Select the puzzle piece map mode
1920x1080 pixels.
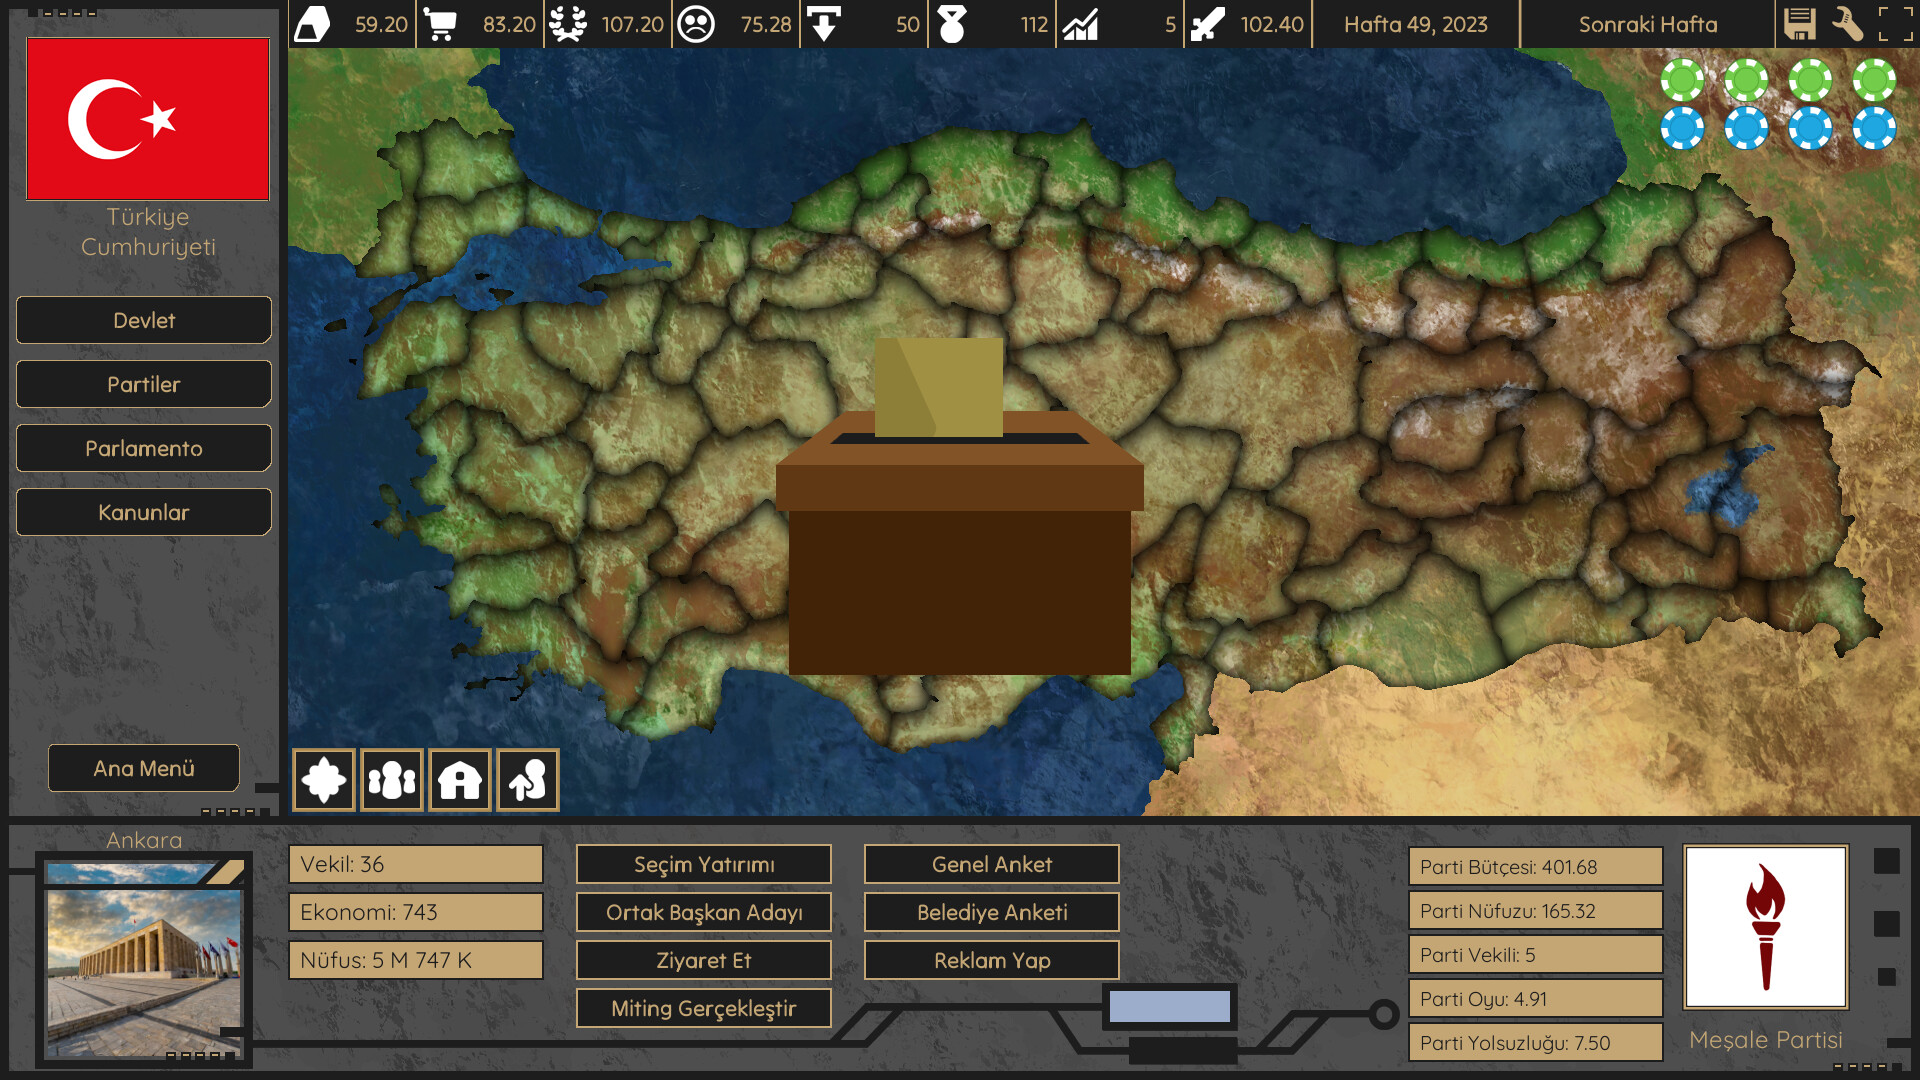tap(324, 780)
